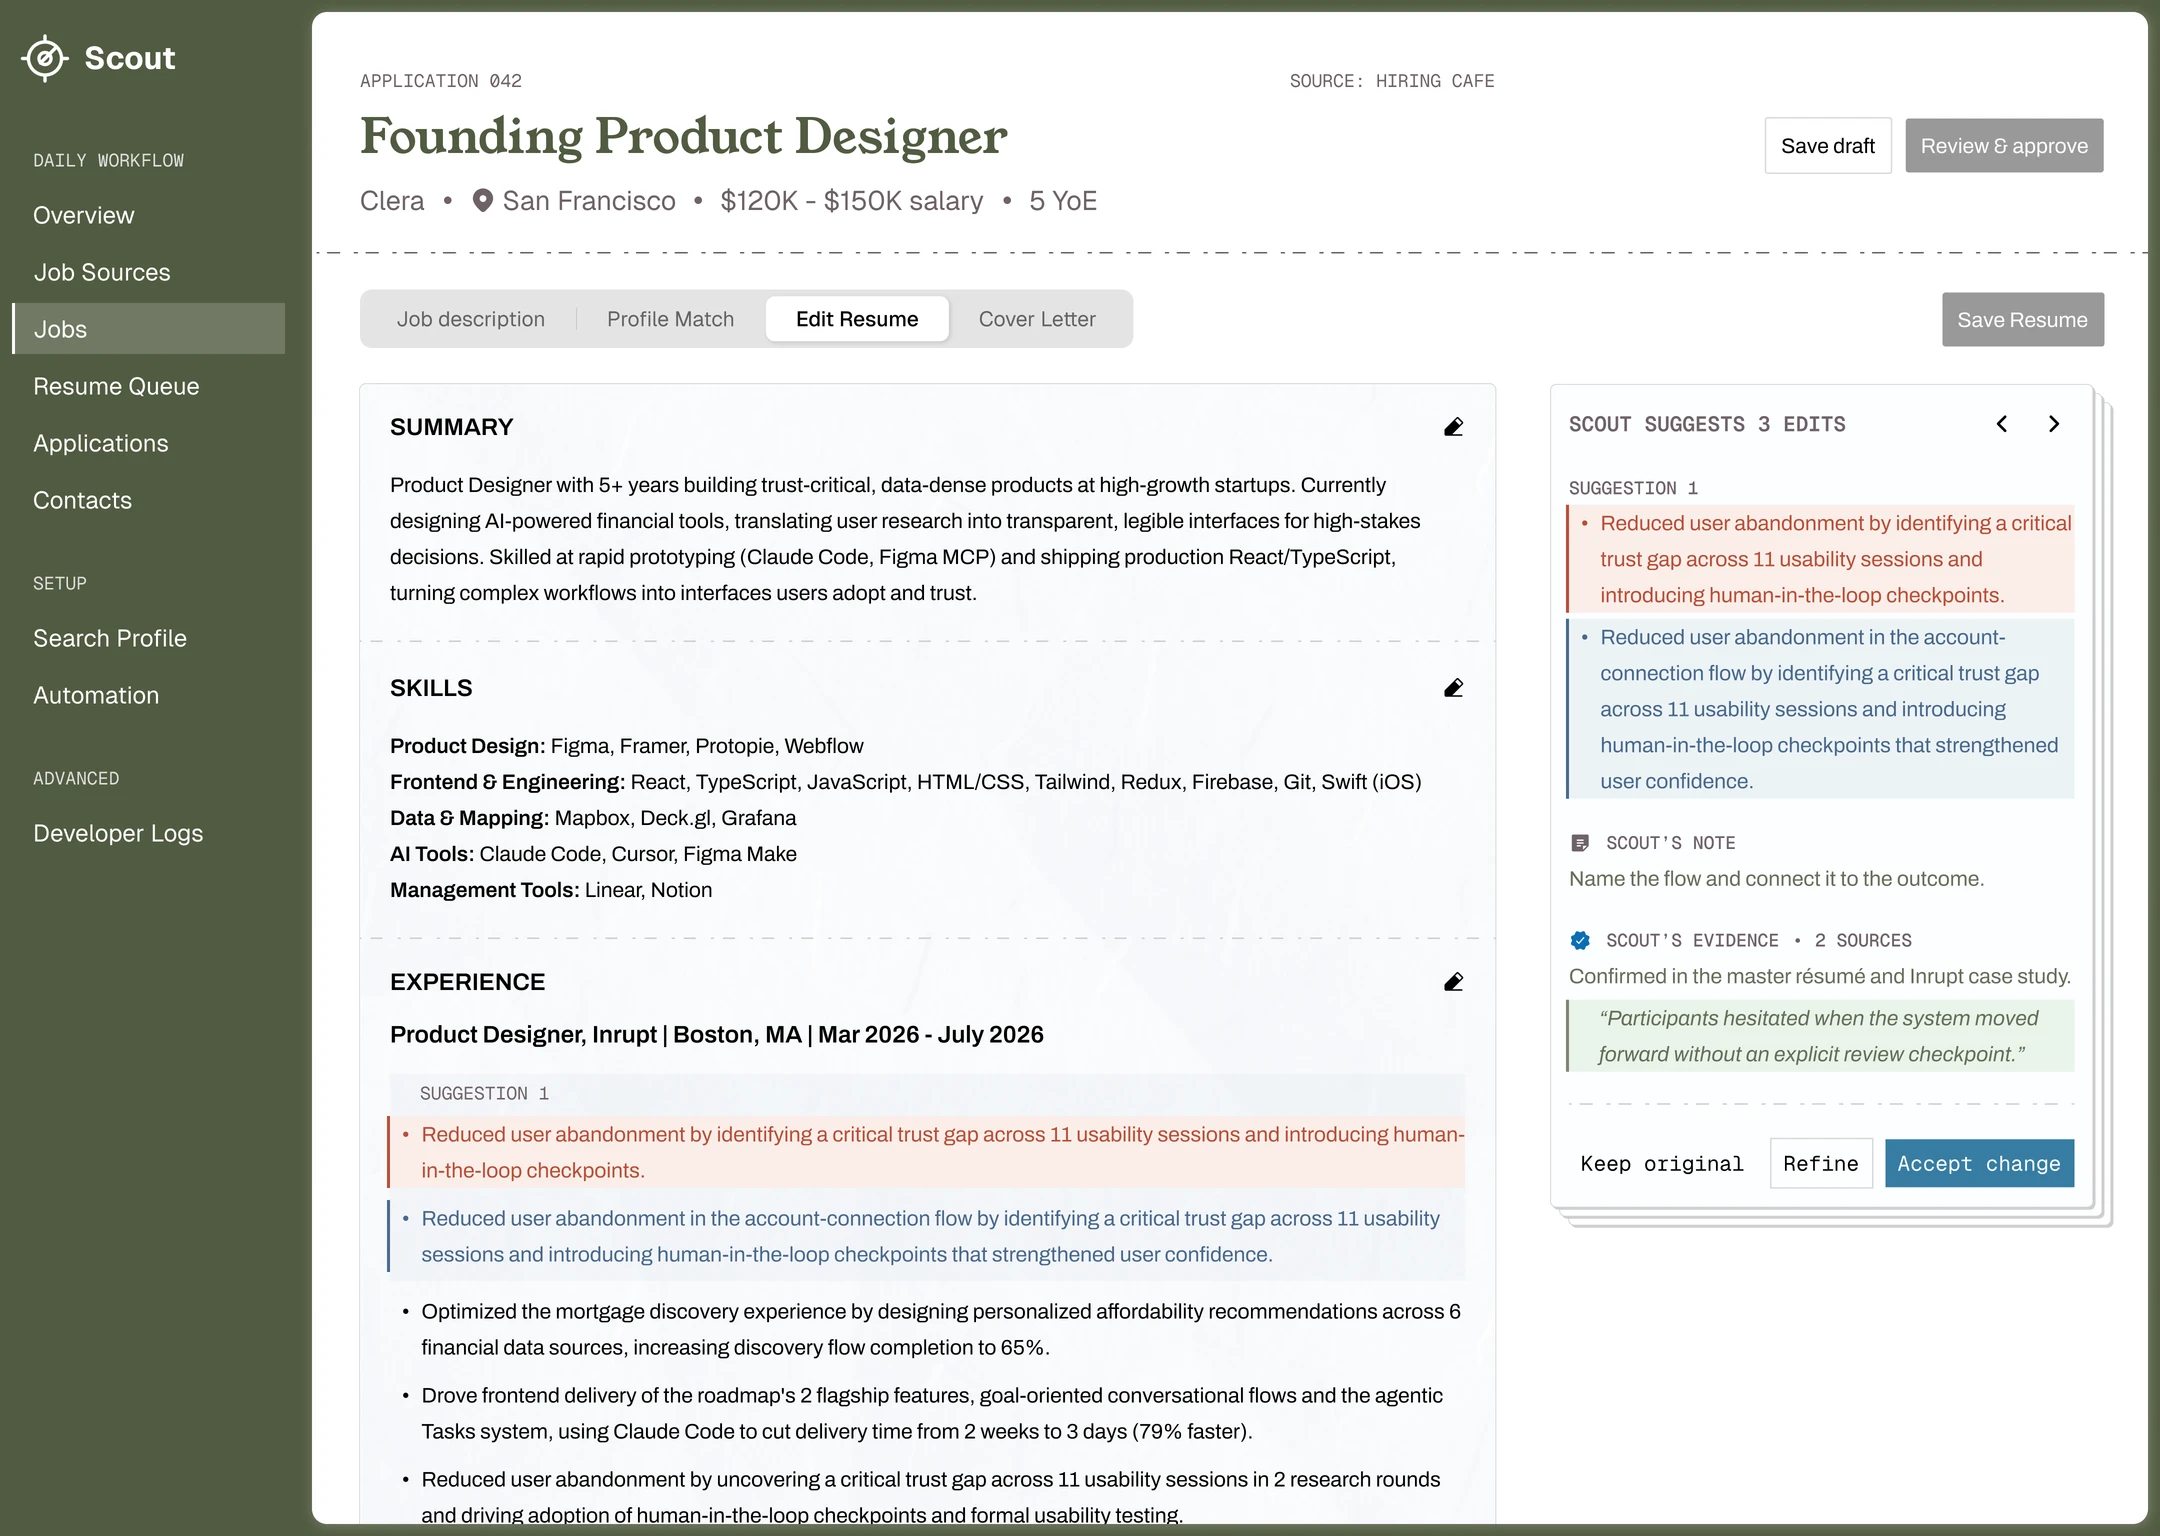Open the Cover Letter tab
The image size is (2160, 1536).
click(x=1037, y=319)
